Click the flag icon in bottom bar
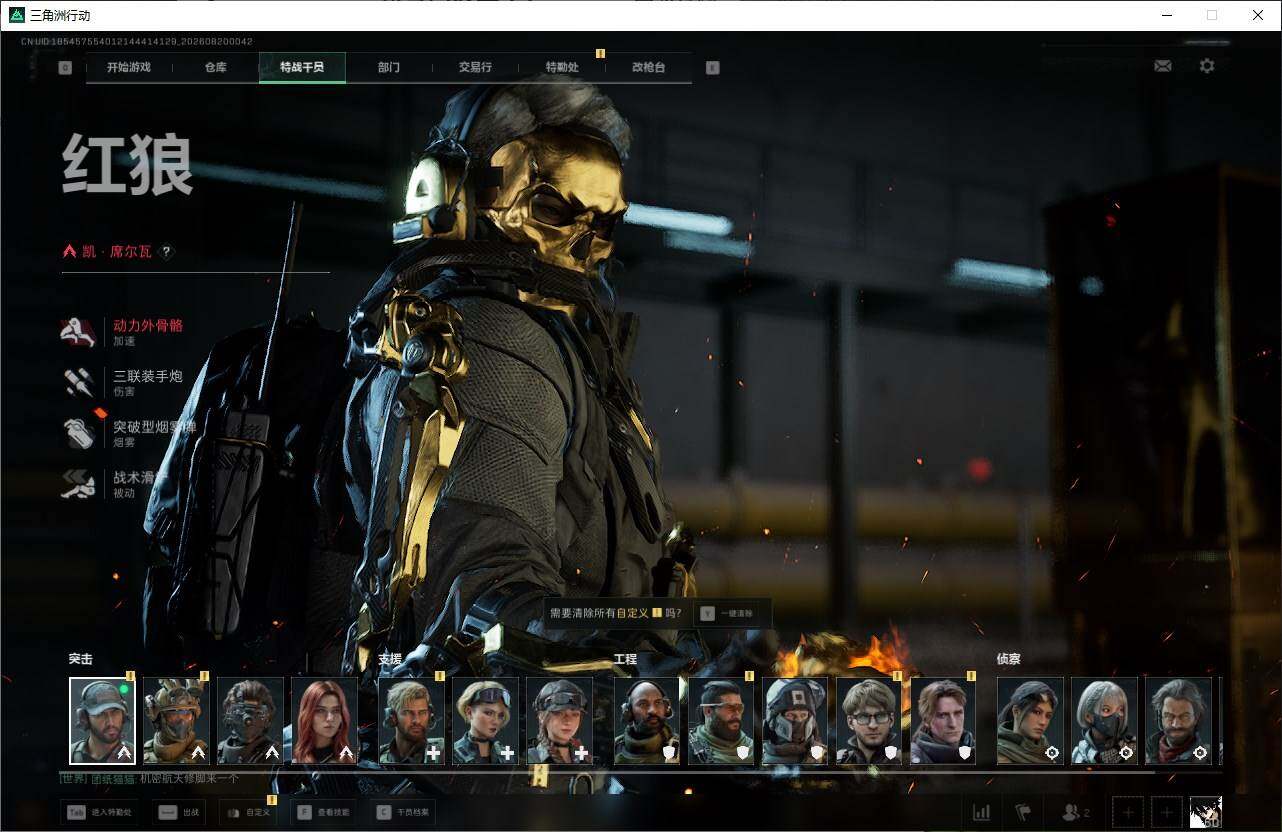The image size is (1282, 832). coord(1023,812)
